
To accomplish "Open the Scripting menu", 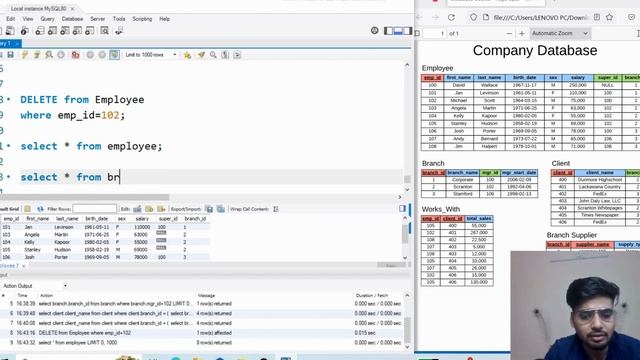I will pos(142,19).
